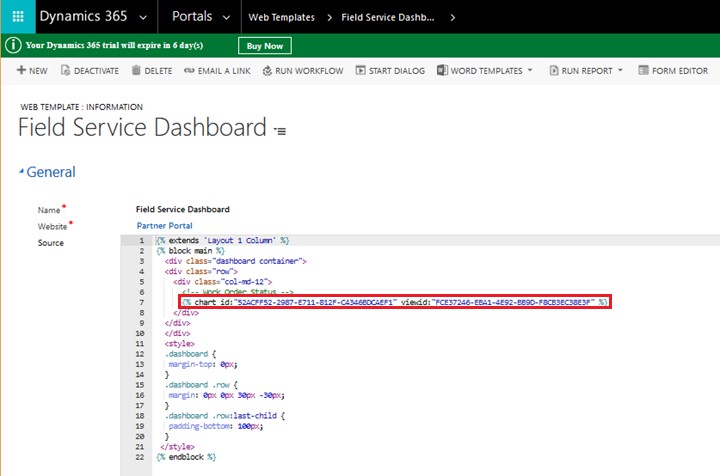Click the Buy Now button
The width and height of the screenshot is (720, 476).
264,45
